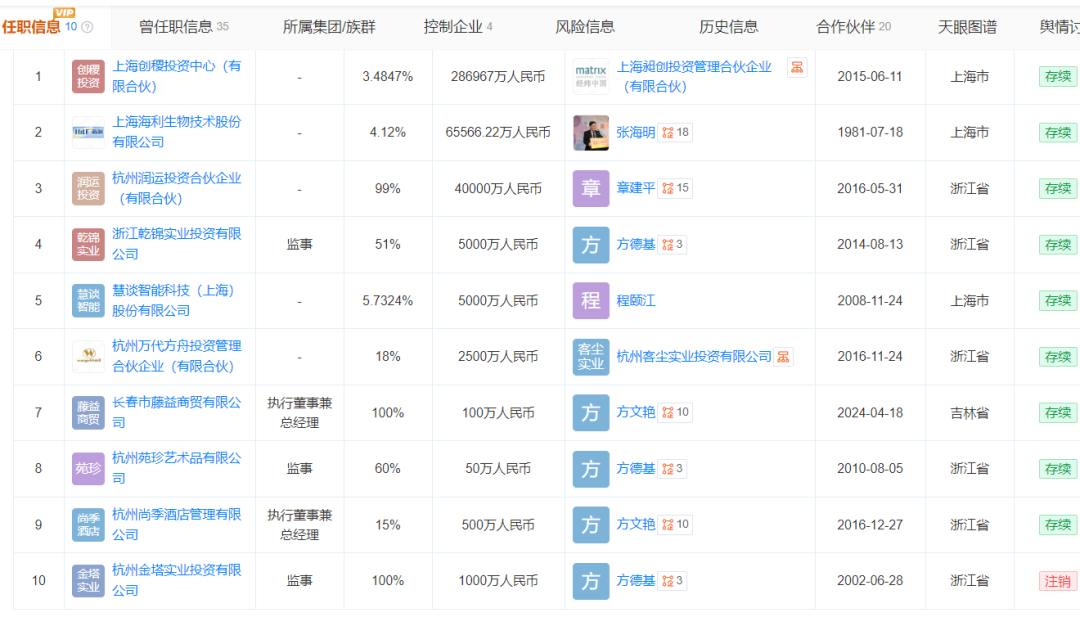This screenshot has width=1080, height=626.
Task: Click the 杭州润运投资合伙企业 link
Action: point(177,189)
